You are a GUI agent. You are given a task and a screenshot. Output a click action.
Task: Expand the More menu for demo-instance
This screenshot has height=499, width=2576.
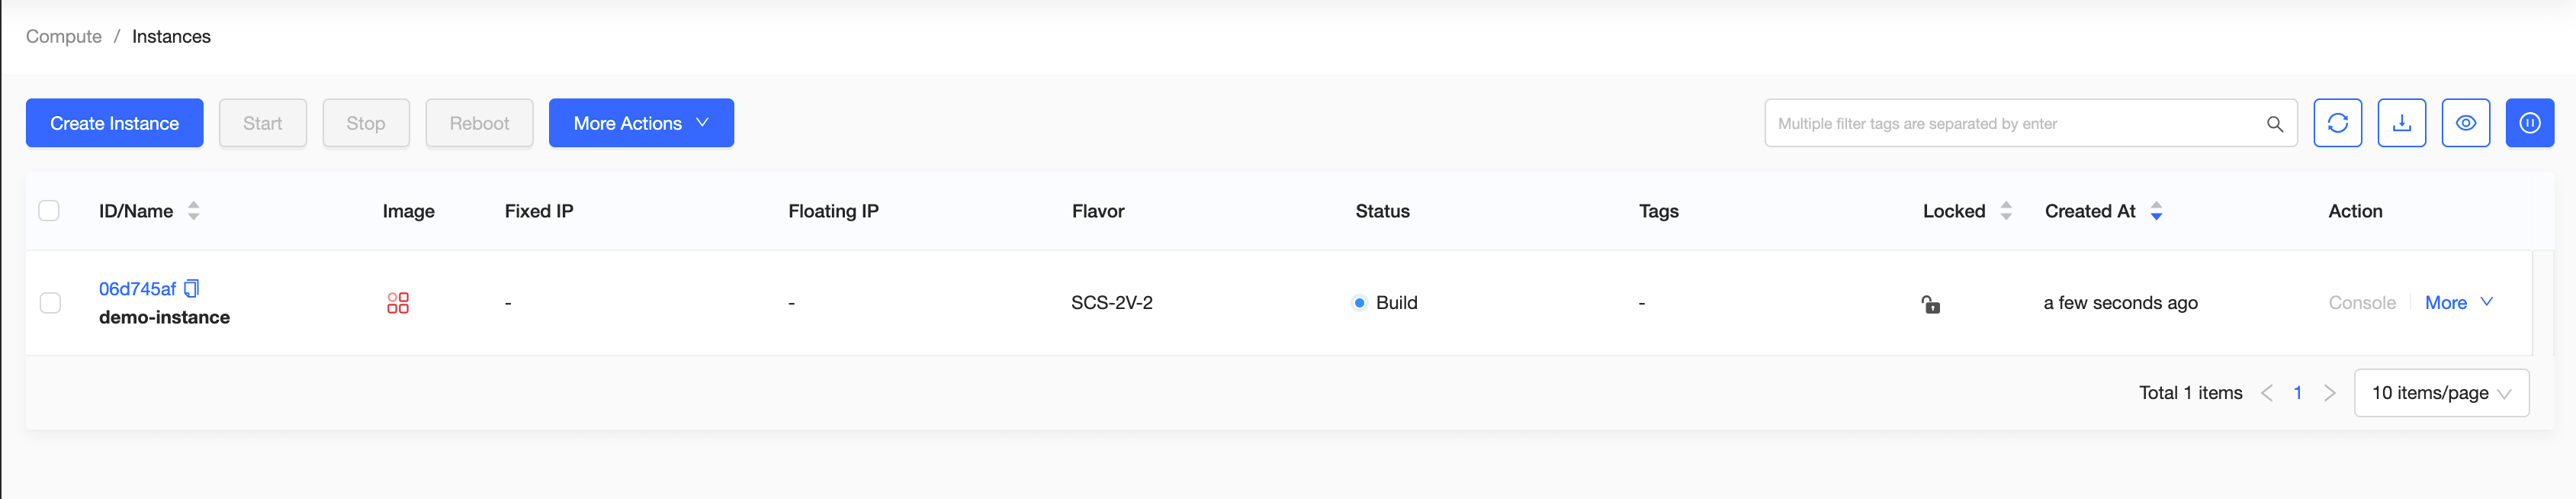2458,303
